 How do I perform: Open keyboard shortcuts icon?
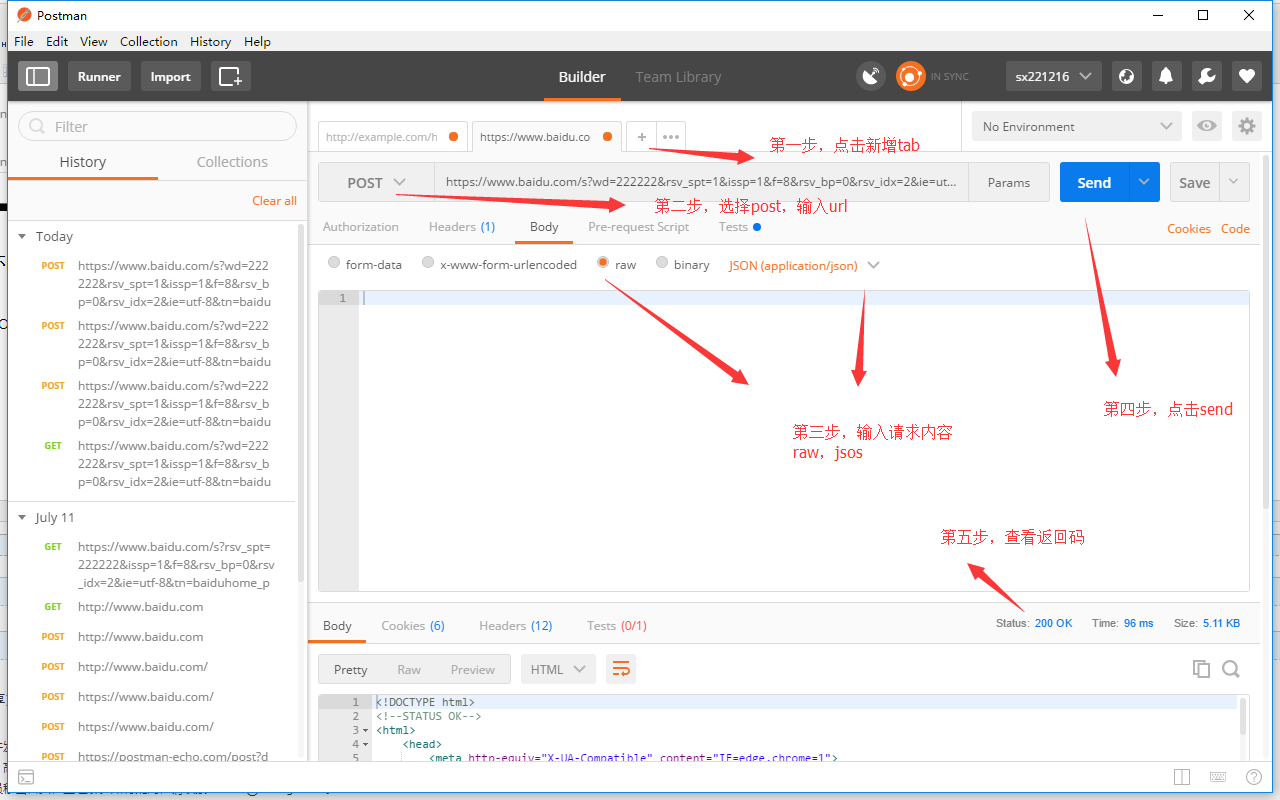(1218, 777)
